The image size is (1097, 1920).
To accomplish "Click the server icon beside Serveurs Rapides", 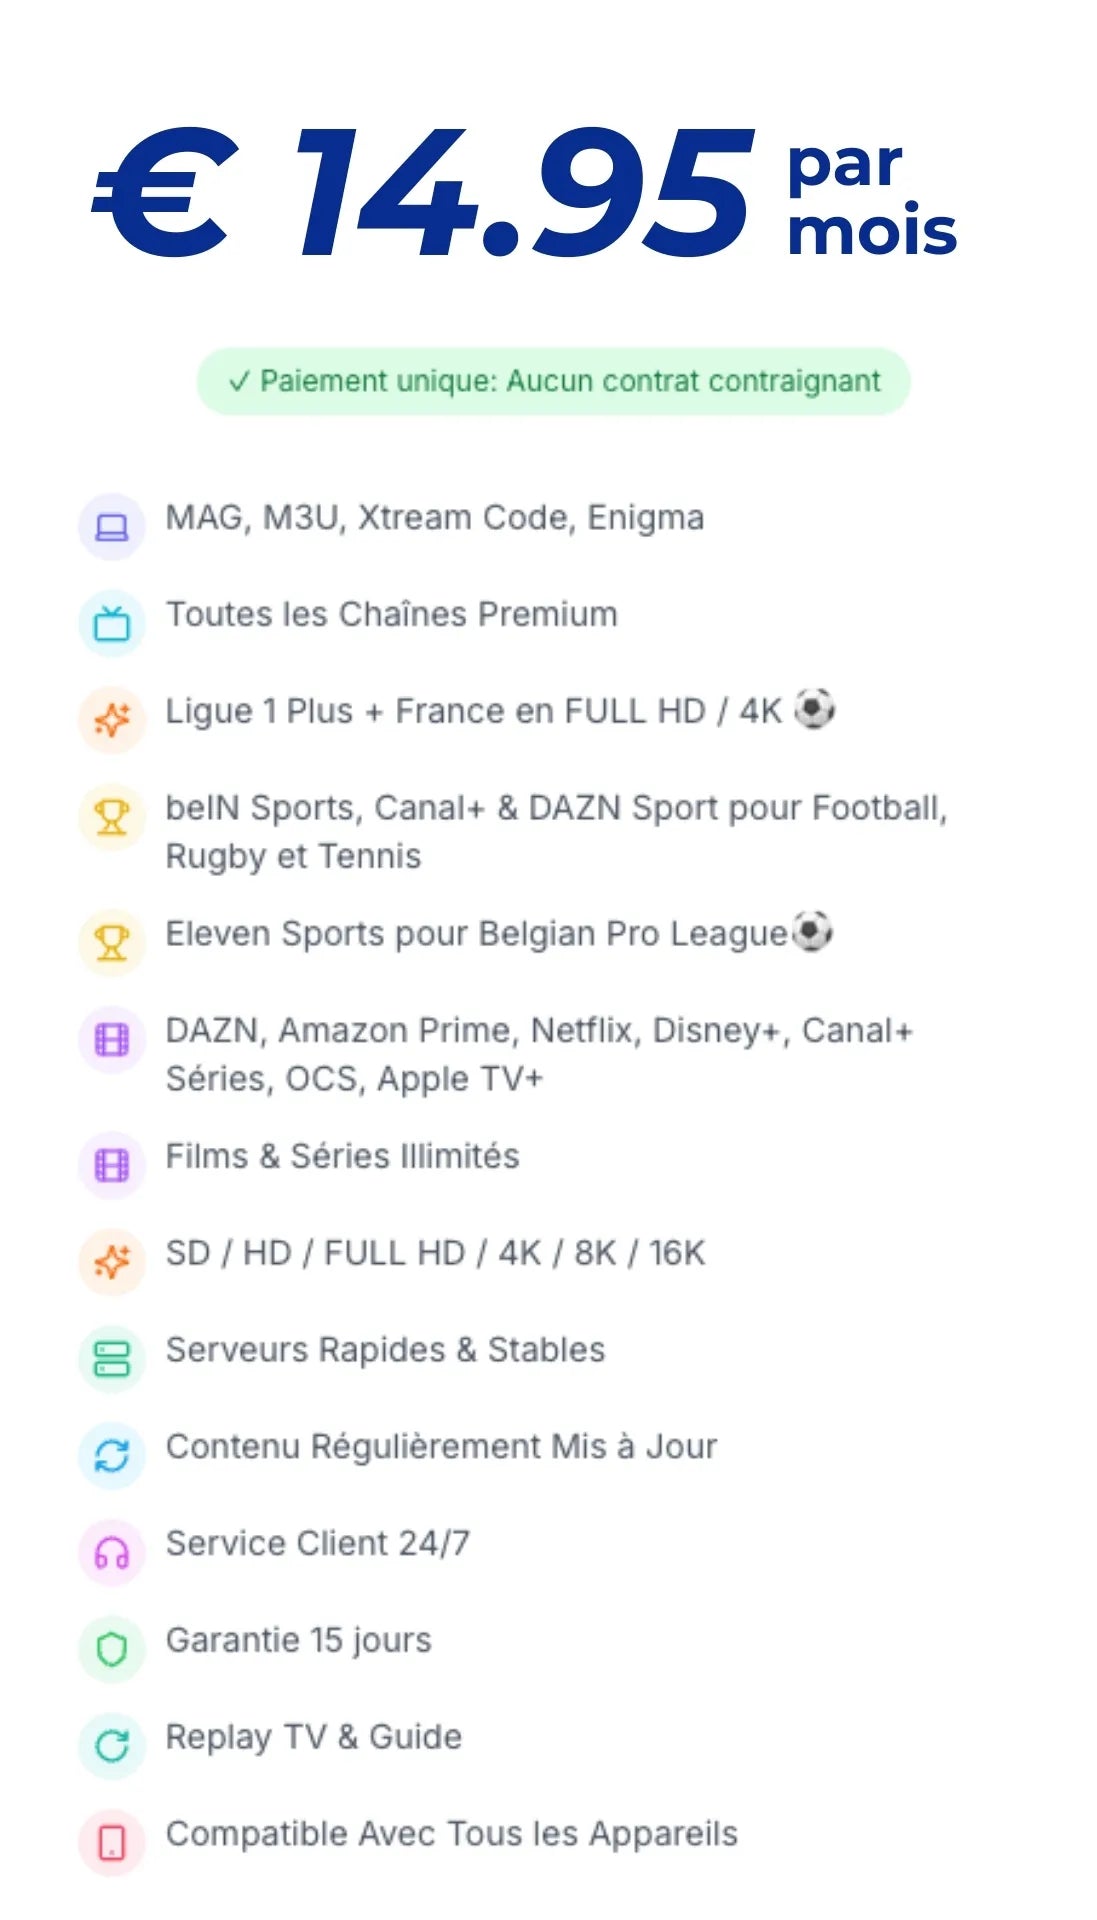I will 112,1359.
